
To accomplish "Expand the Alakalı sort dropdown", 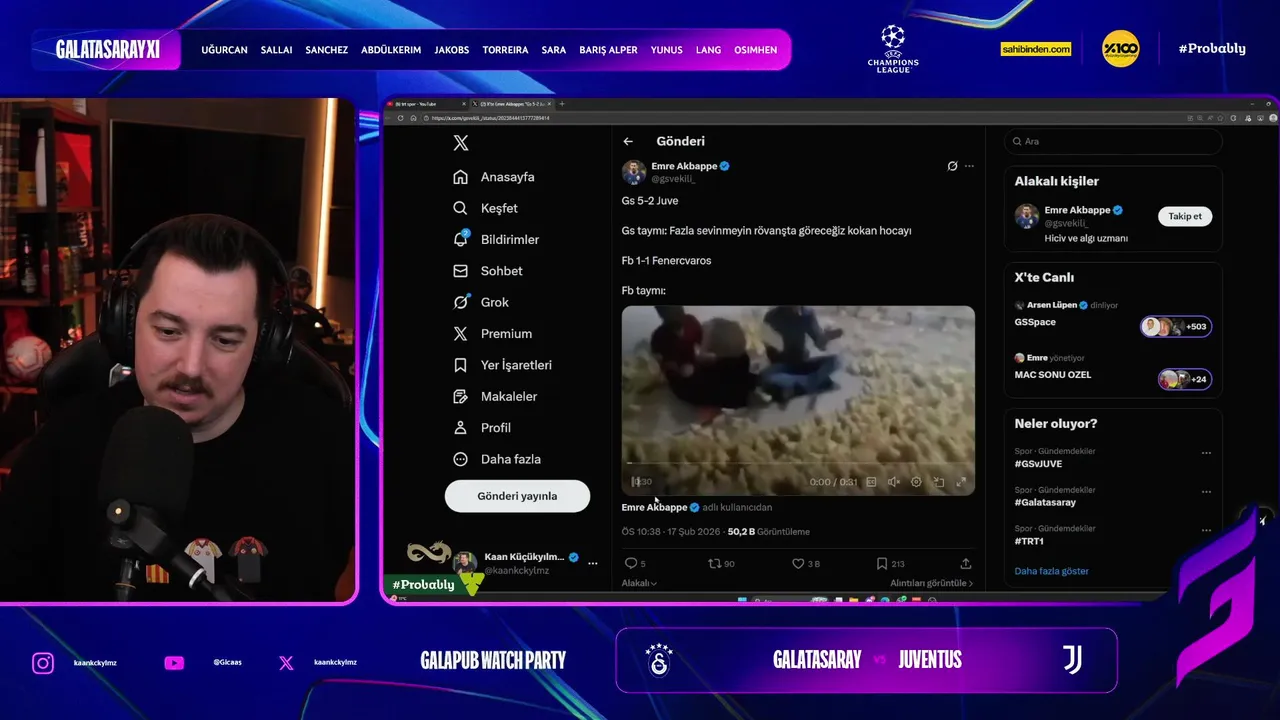I will tap(639, 583).
